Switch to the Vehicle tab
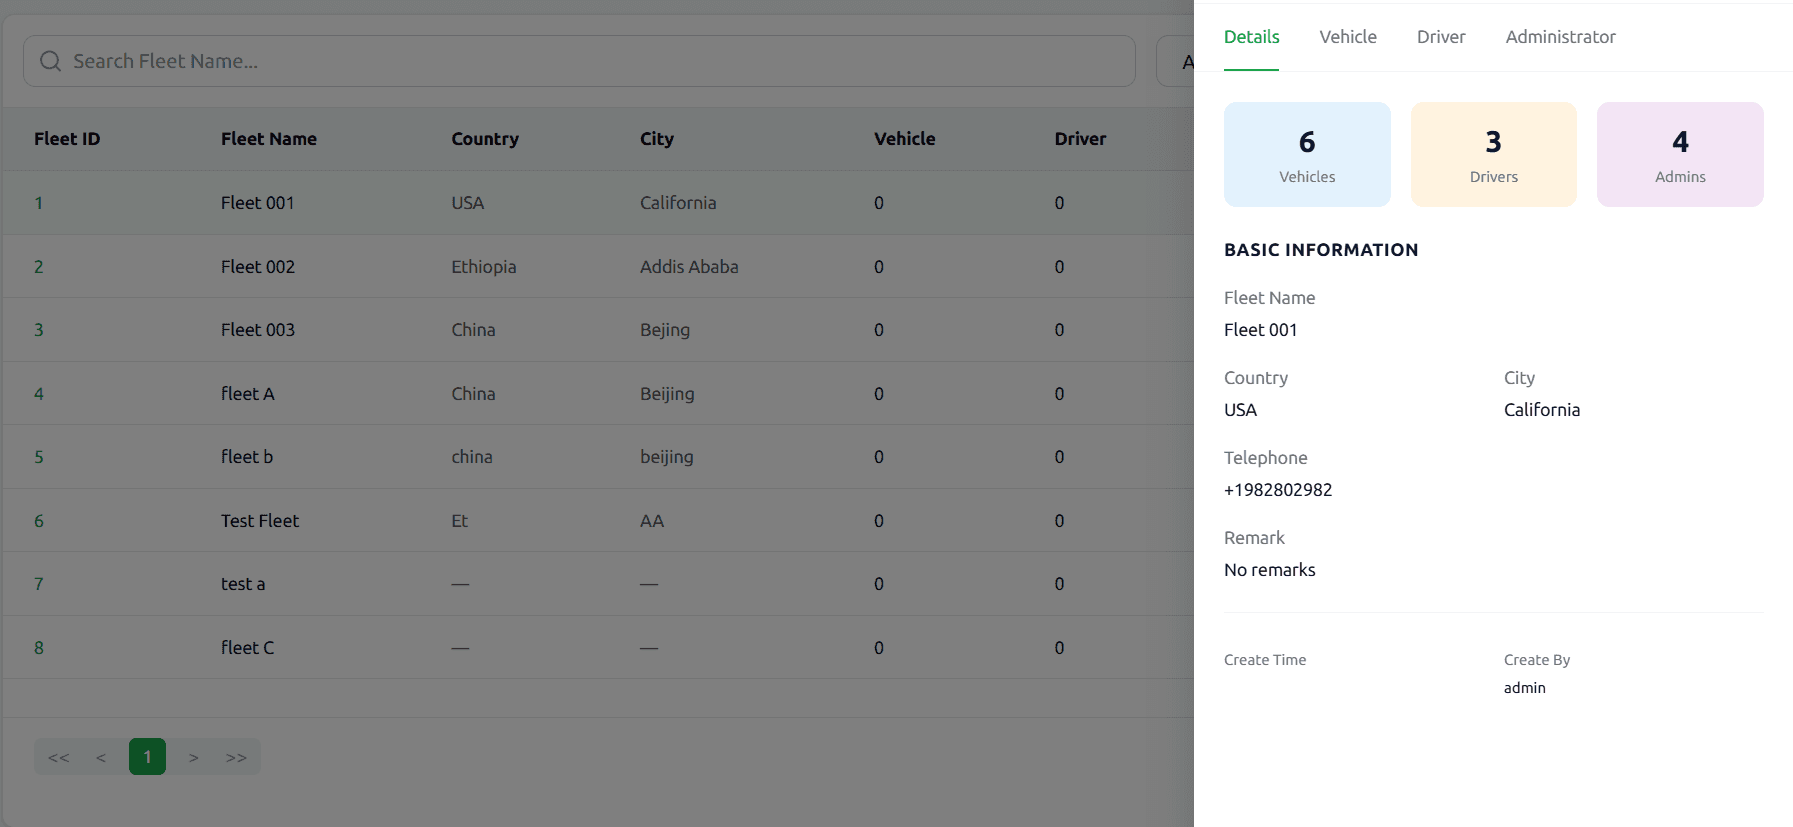 point(1347,37)
